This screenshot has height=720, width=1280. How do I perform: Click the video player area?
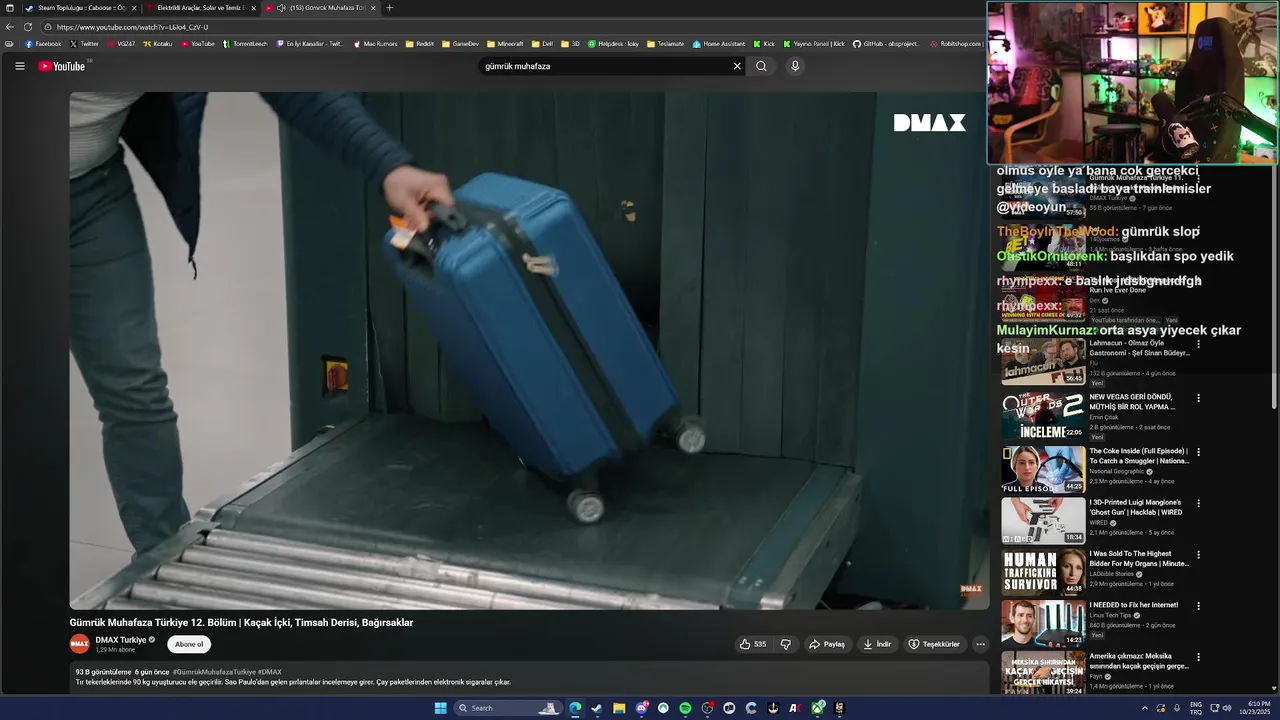(x=528, y=350)
